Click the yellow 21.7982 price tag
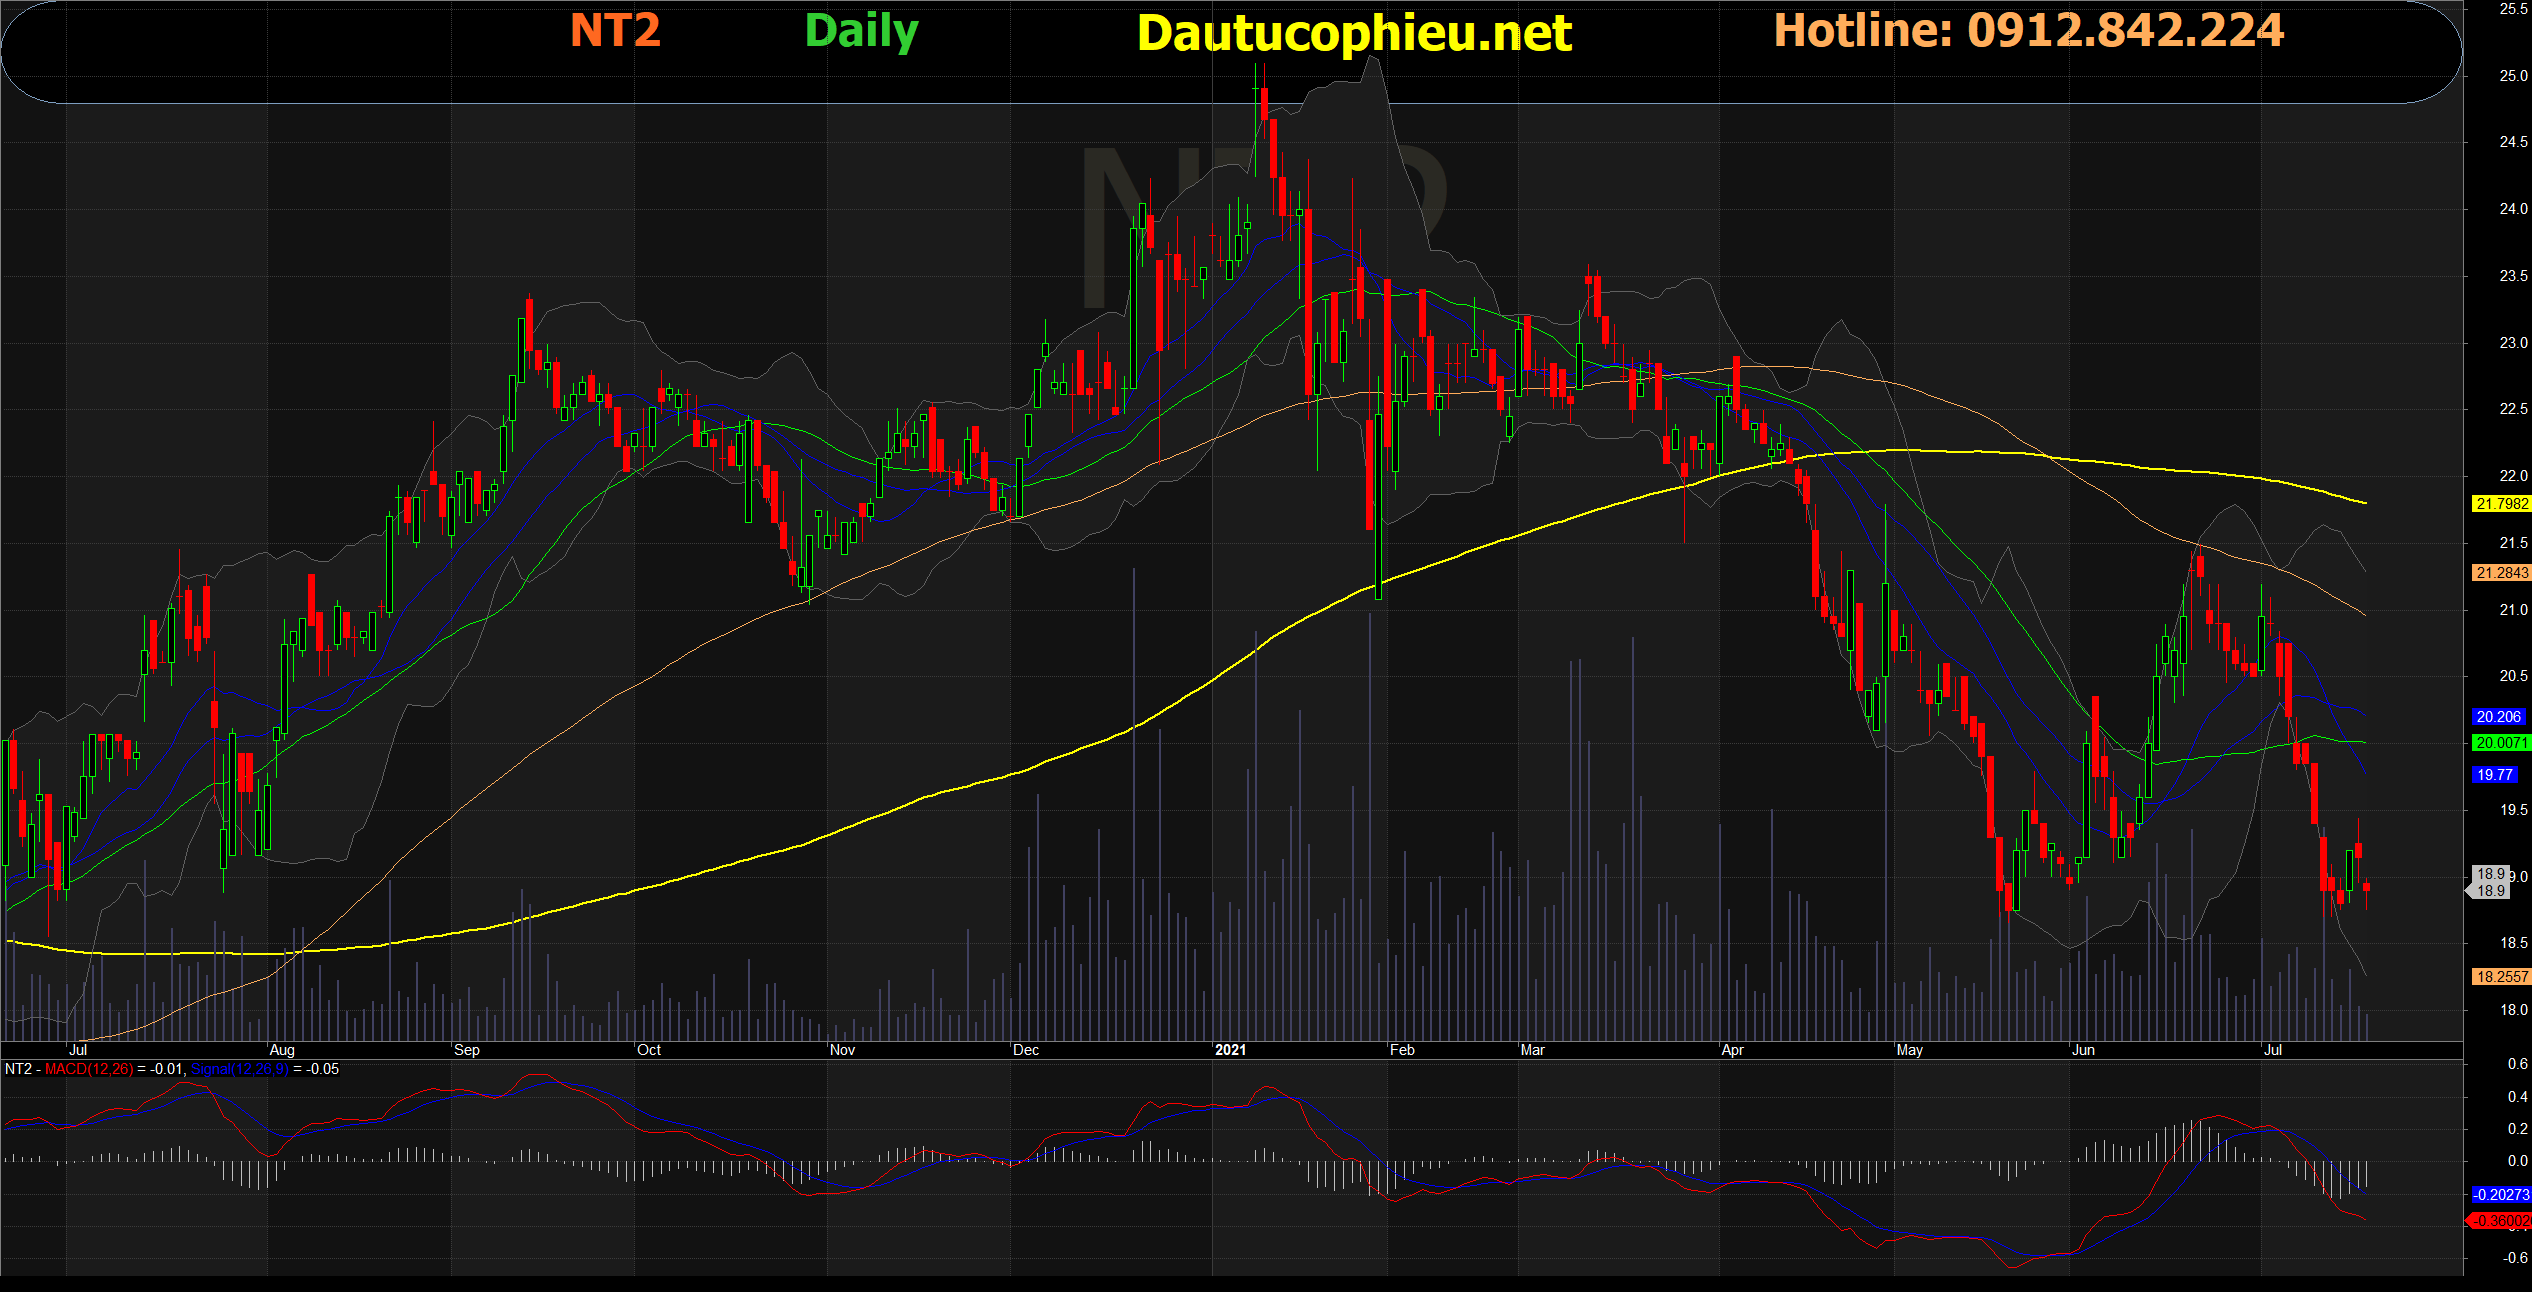Image resolution: width=2532 pixels, height=1292 pixels. pos(2500,504)
